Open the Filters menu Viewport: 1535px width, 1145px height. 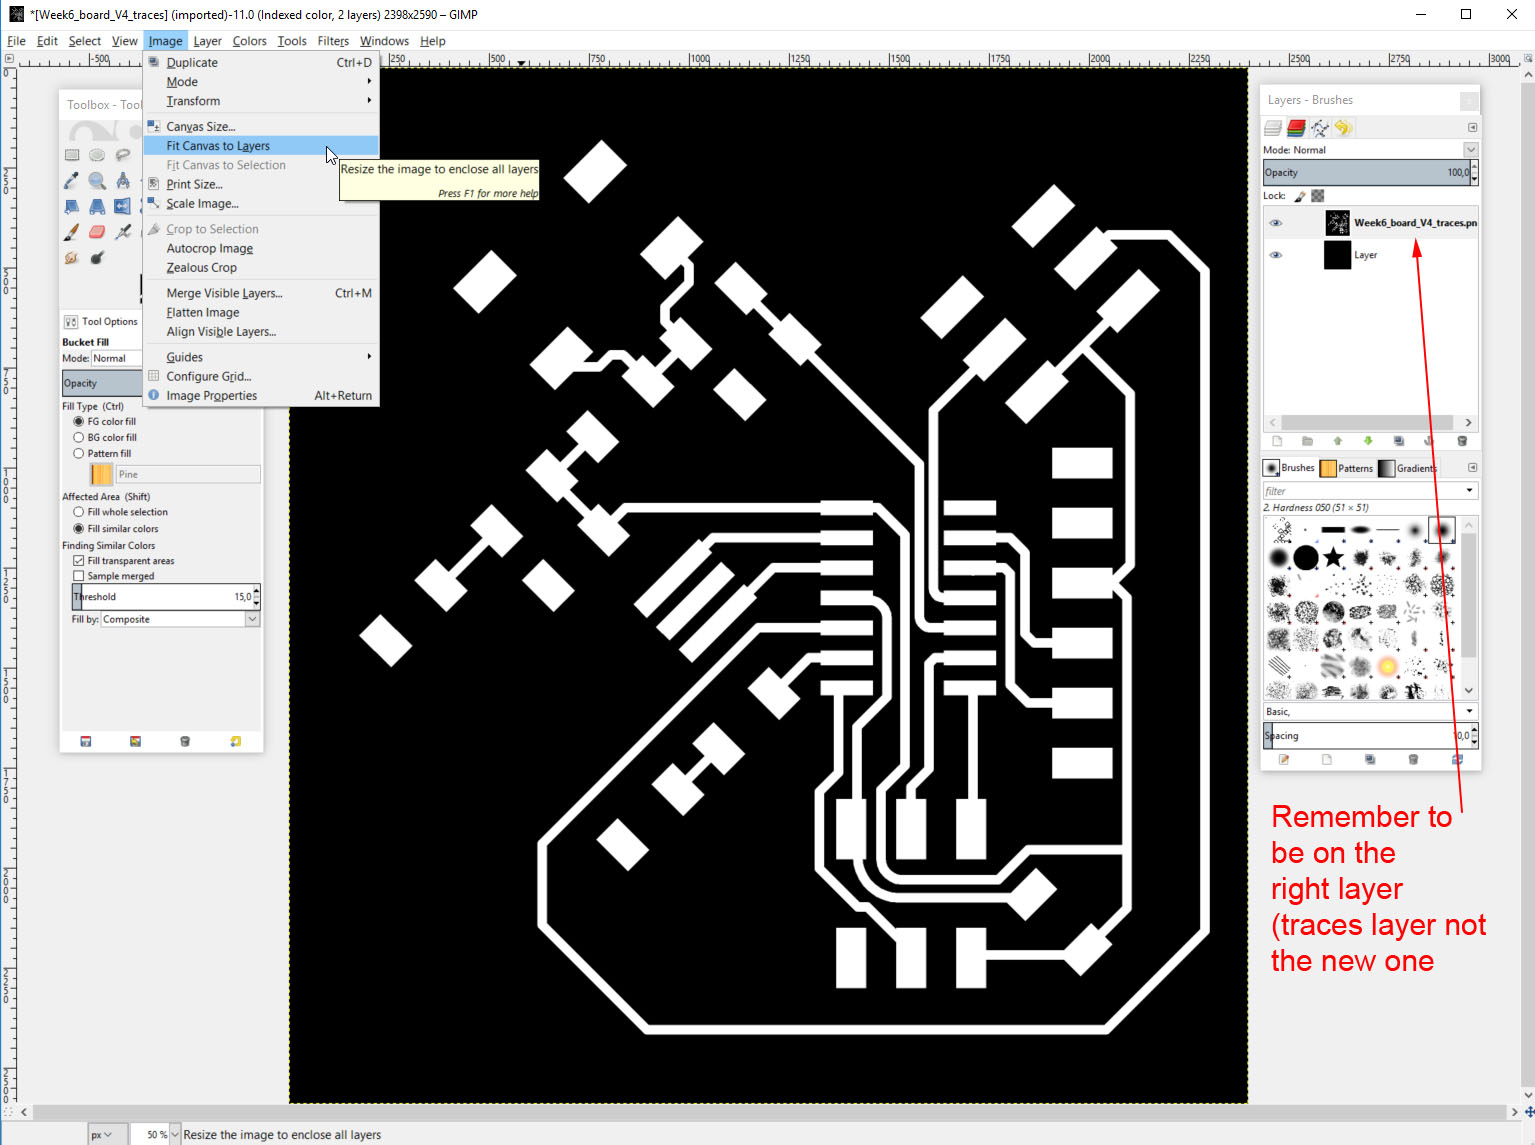333,41
